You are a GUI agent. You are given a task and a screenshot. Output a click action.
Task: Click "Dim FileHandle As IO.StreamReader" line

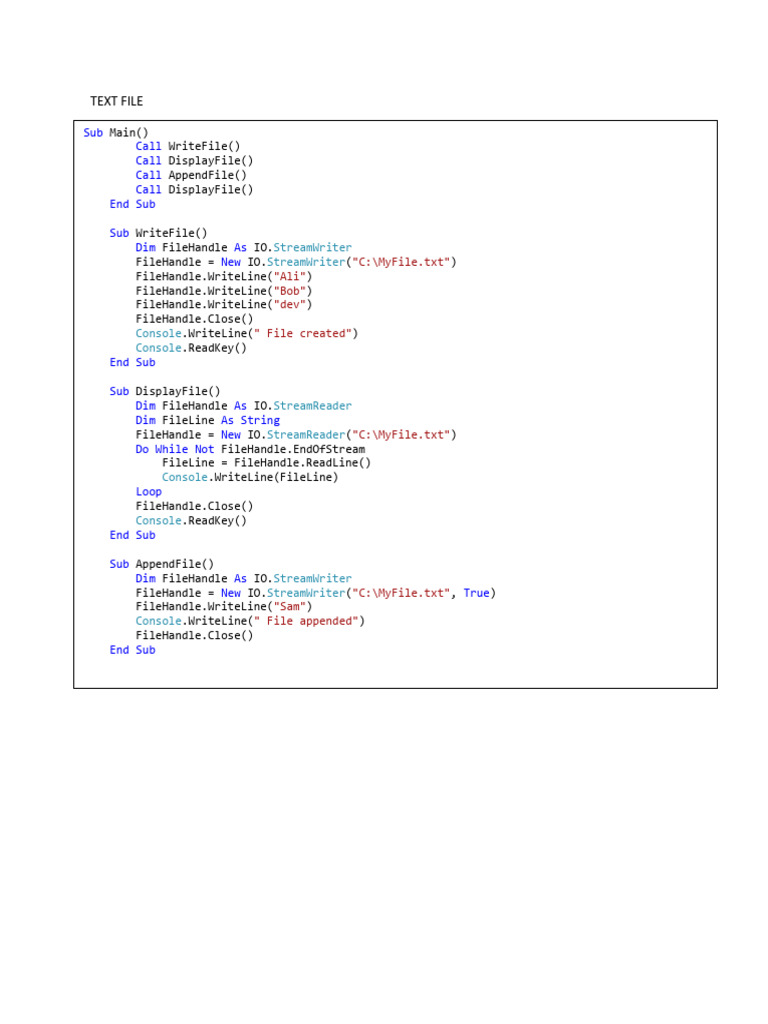pos(243,406)
